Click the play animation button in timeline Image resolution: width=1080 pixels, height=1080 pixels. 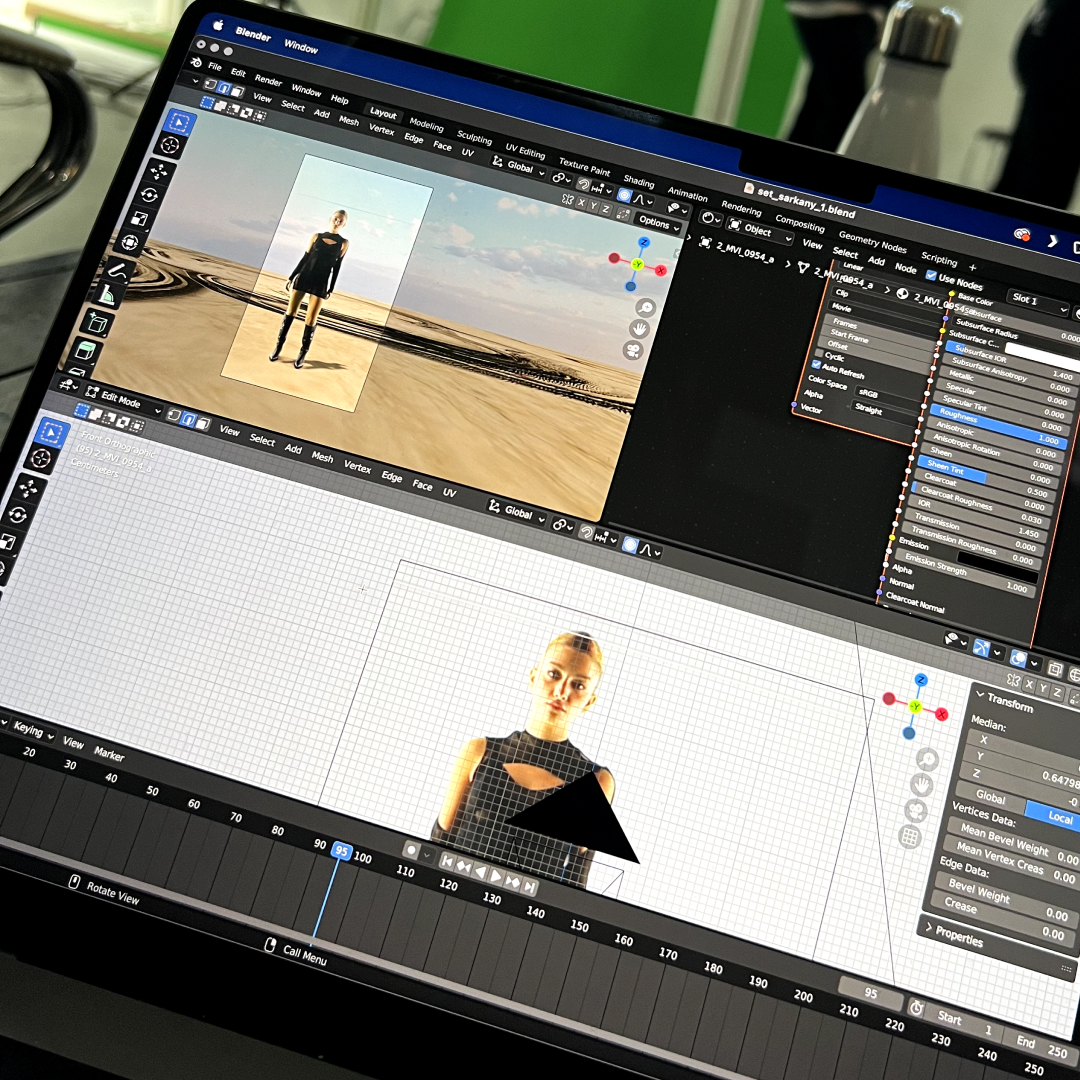coord(495,875)
